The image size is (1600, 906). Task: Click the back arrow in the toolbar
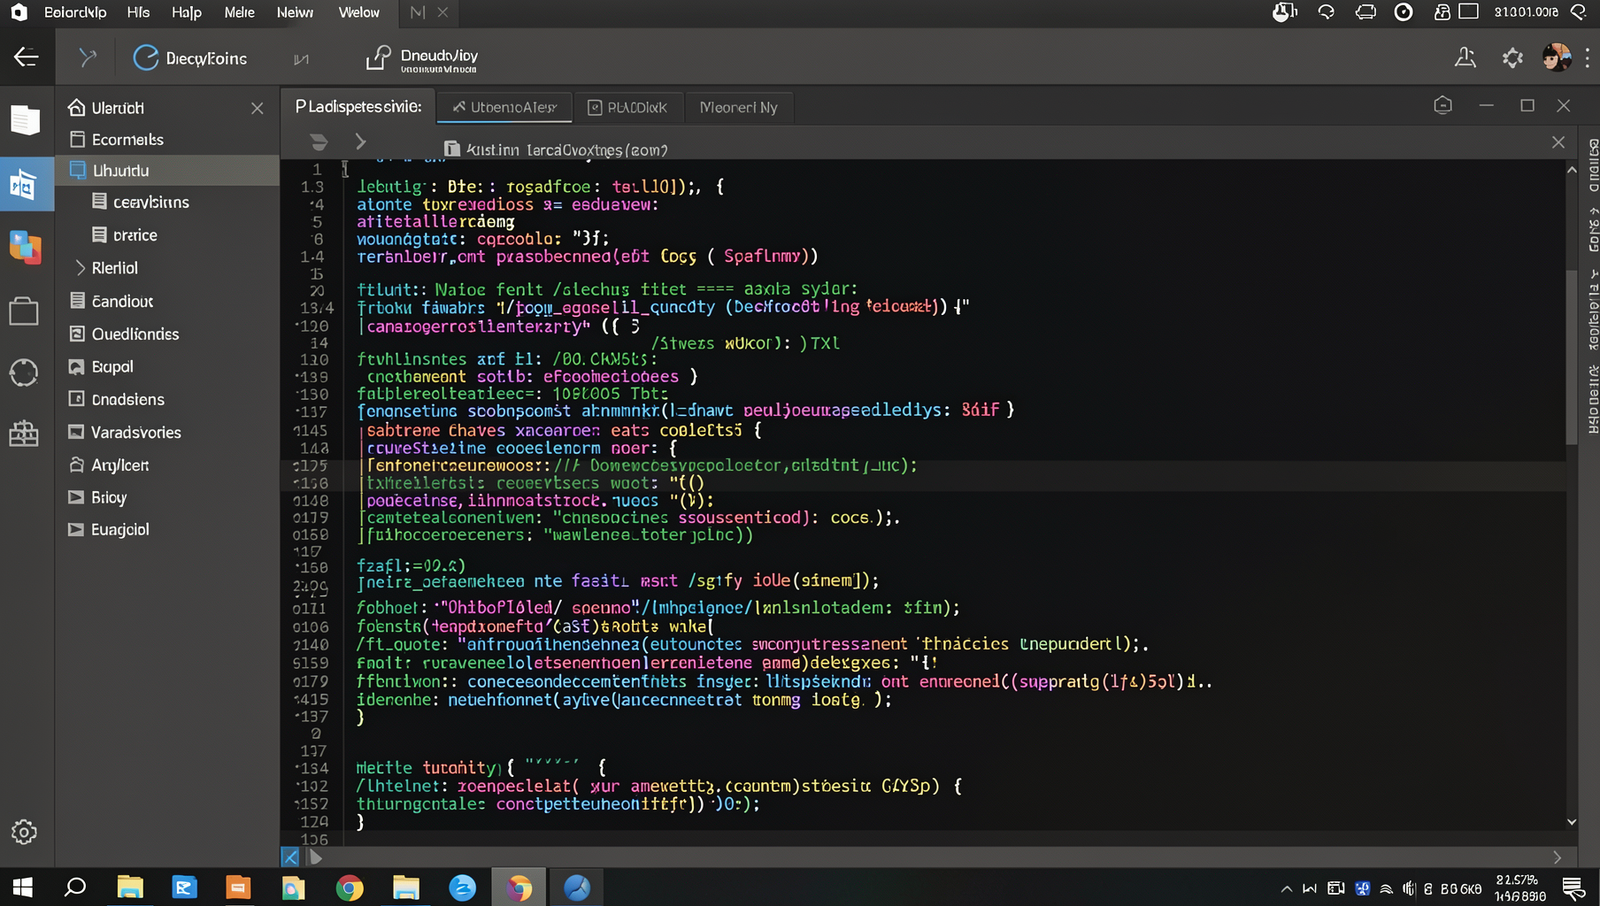click(x=26, y=57)
